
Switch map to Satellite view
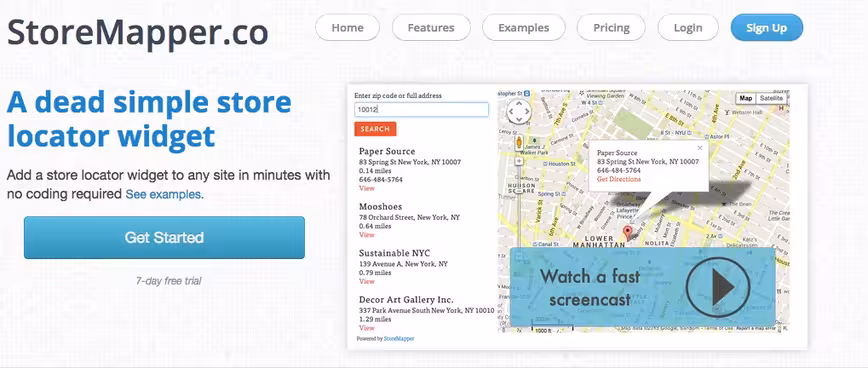coord(771,98)
